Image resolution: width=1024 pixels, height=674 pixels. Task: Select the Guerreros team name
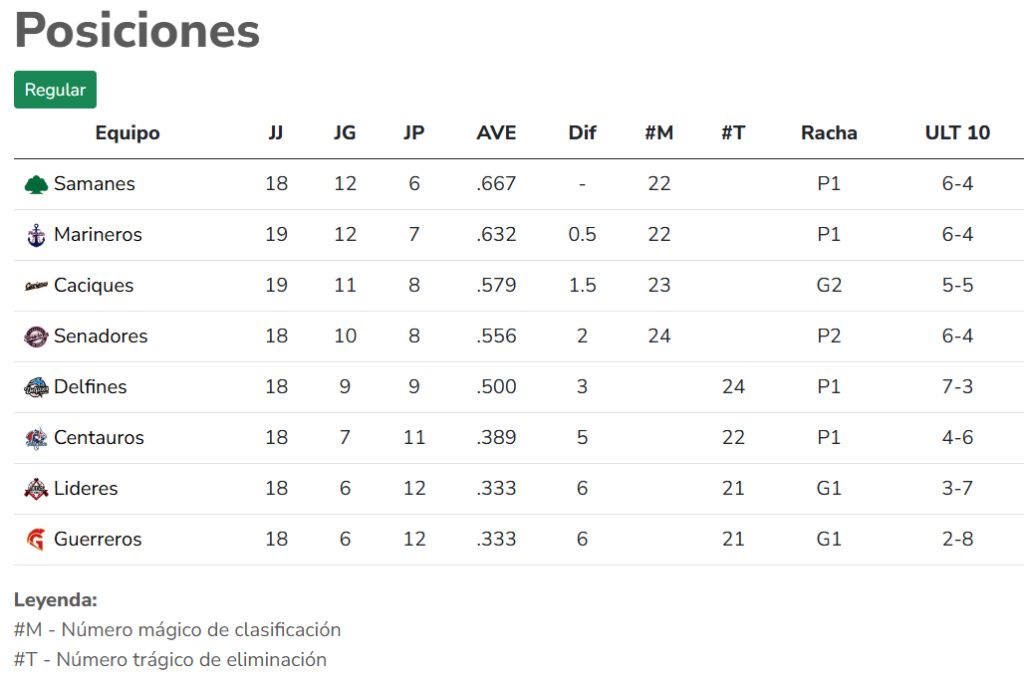pyautogui.click(x=98, y=539)
